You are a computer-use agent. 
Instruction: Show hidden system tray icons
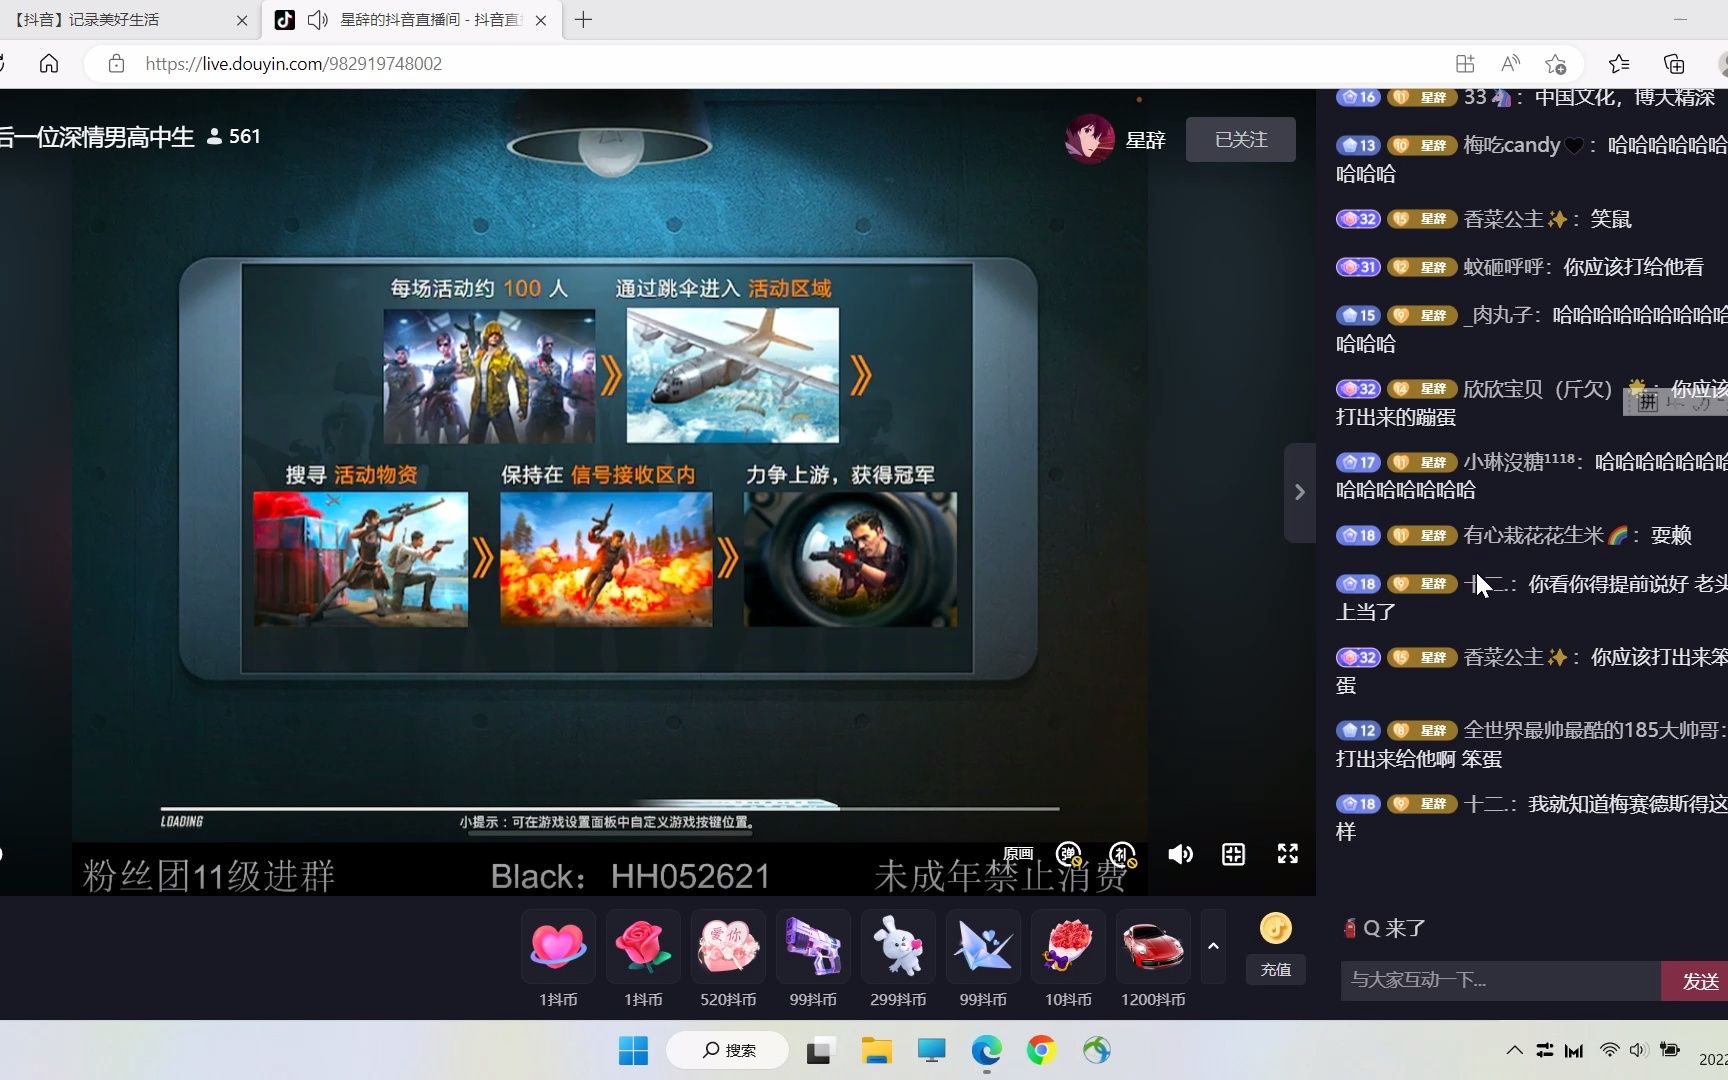click(x=1515, y=1050)
